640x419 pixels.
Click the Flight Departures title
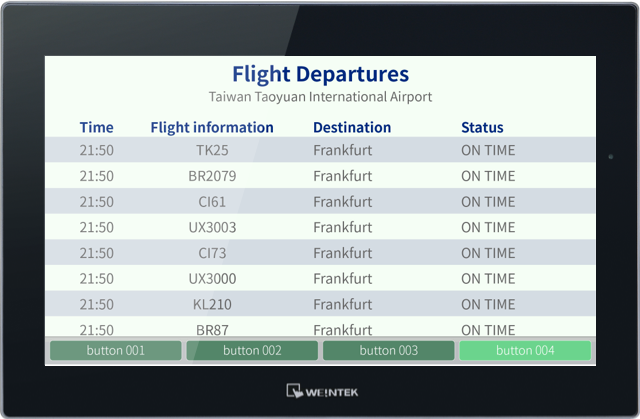[x=320, y=74]
